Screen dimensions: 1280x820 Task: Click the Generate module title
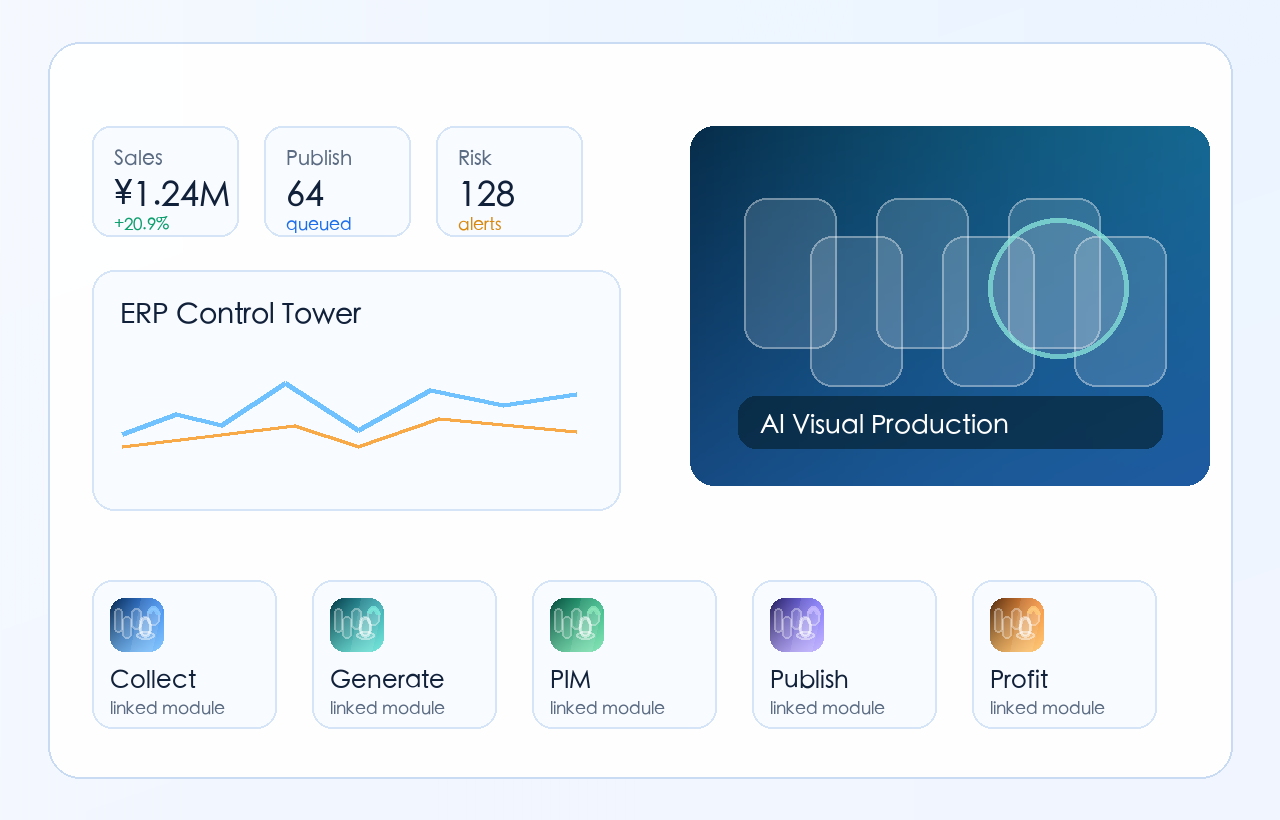coord(387,679)
